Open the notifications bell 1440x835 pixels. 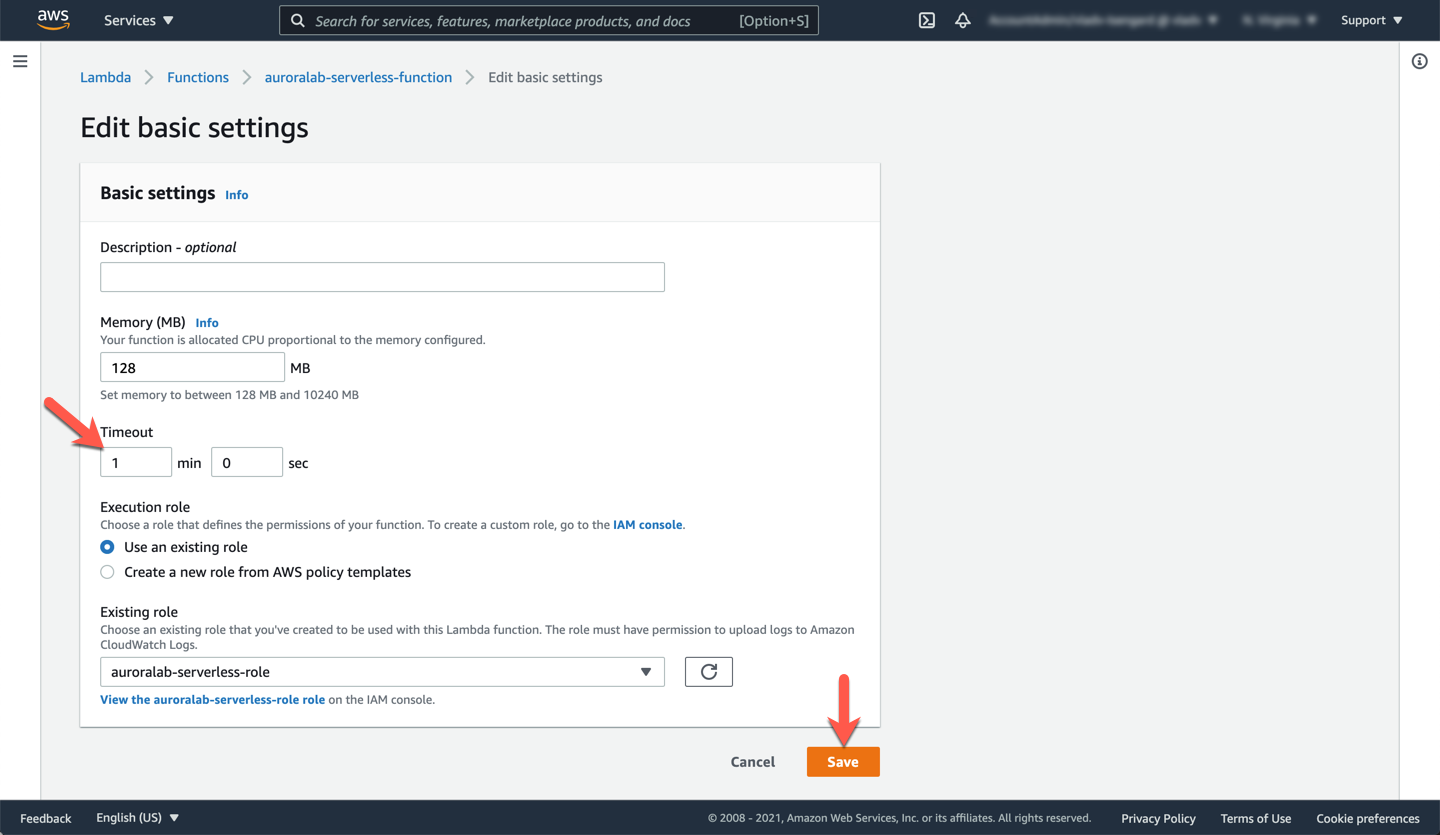point(962,20)
